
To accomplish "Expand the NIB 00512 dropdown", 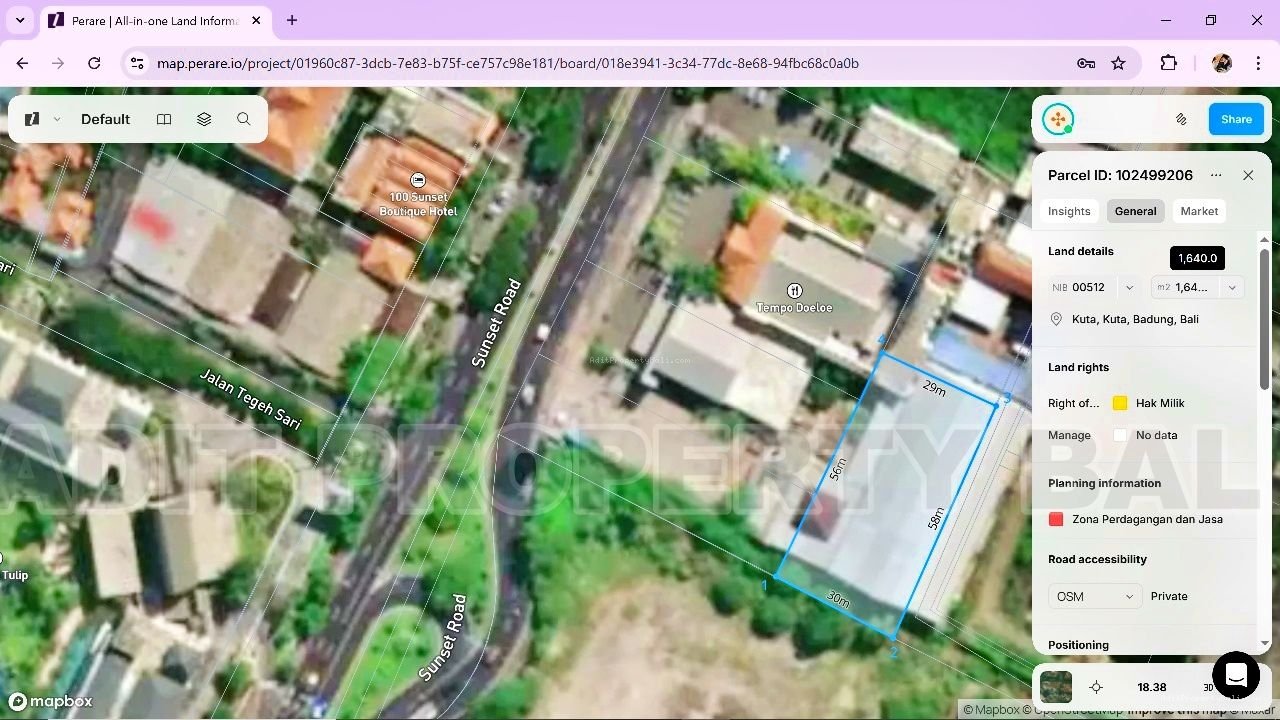I will pyautogui.click(x=1129, y=287).
